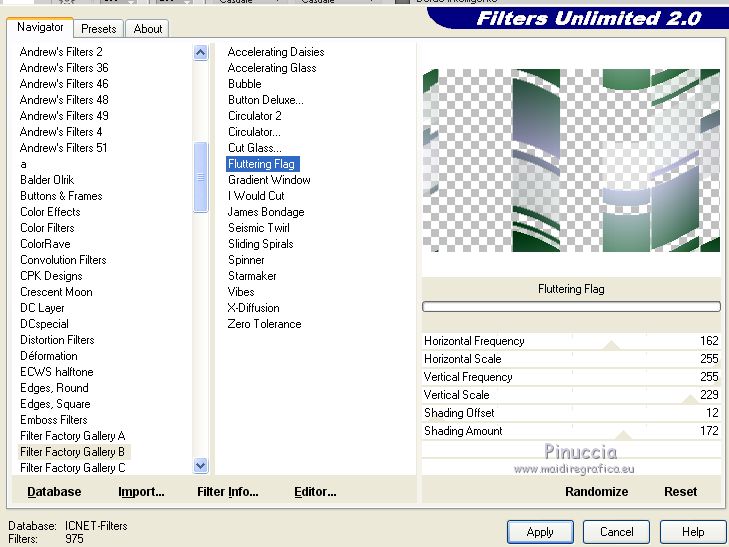Open the About tab
The height and width of the screenshot is (547, 729).
(147, 29)
